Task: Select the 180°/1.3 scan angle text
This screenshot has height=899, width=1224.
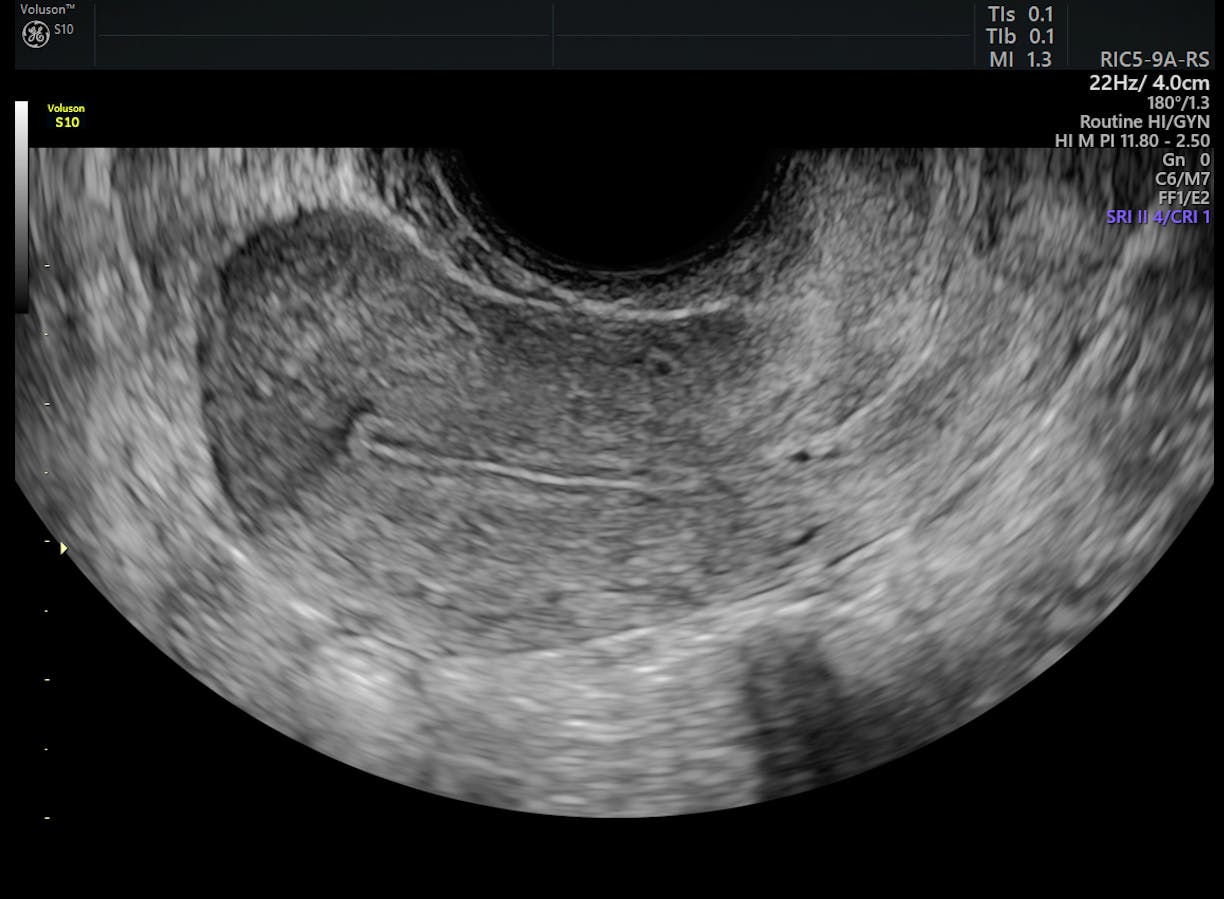Action: [1178, 102]
